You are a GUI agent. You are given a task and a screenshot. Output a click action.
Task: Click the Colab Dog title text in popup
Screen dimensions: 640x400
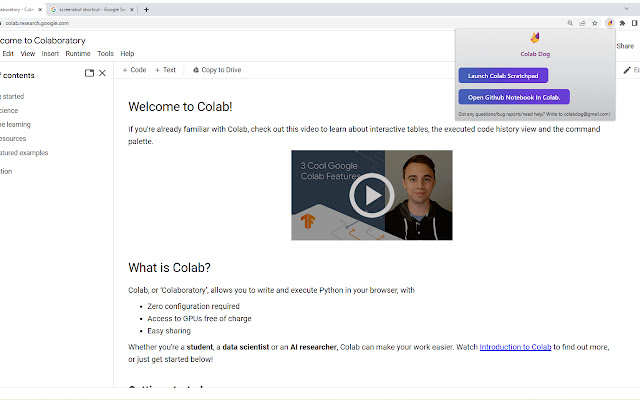point(535,54)
